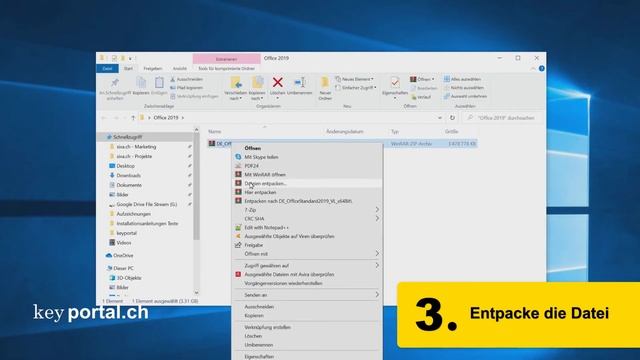Click the Einfügen ribbon icon
This screenshot has height=360, width=640.
pyautogui.click(x=159, y=83)
